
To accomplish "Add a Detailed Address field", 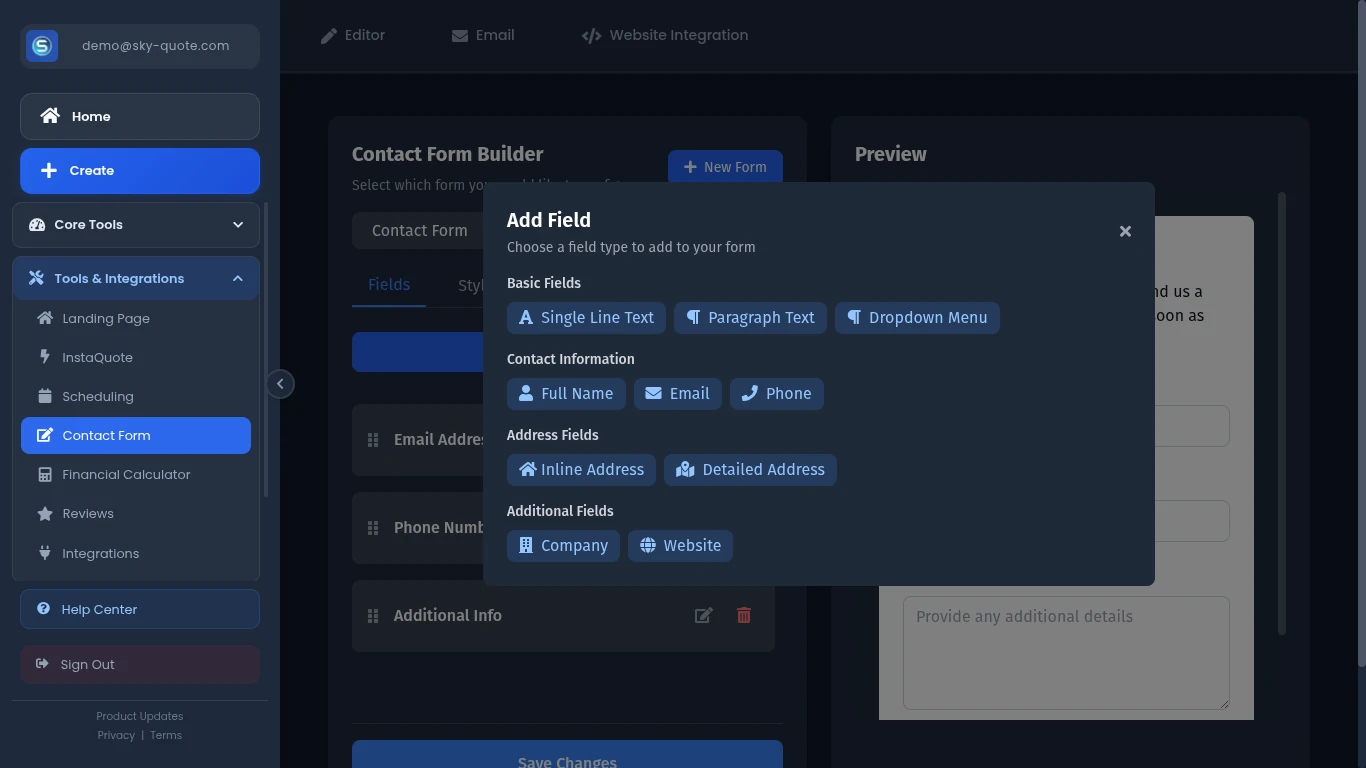I will 750,469.
